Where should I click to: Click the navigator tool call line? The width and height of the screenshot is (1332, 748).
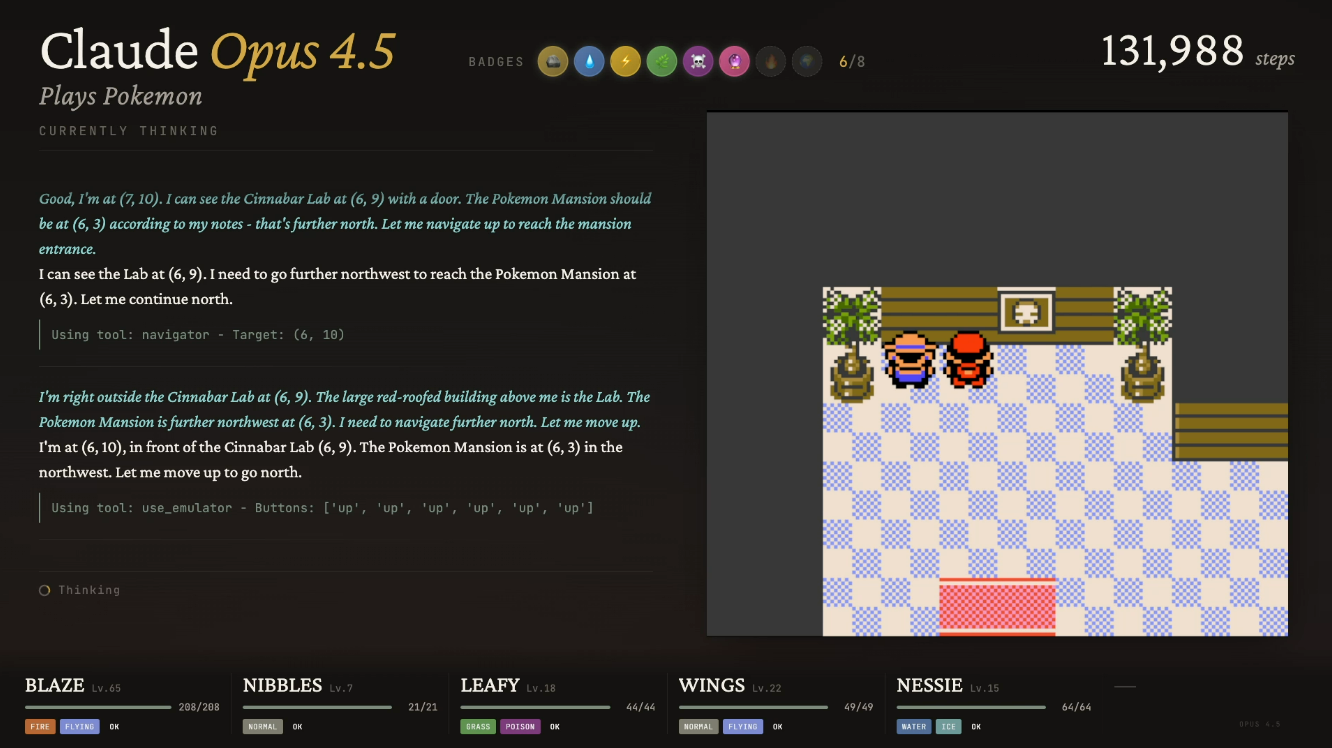click(x=198, y=335)
